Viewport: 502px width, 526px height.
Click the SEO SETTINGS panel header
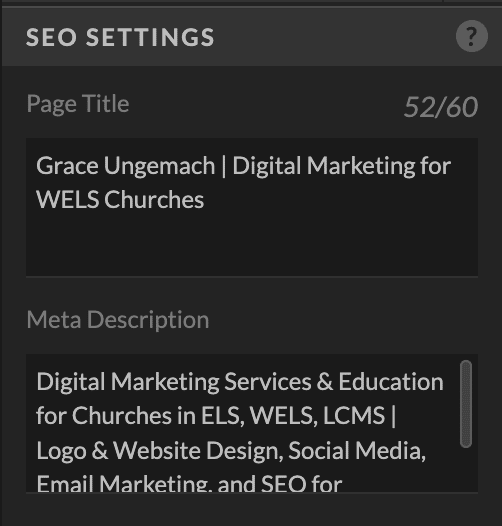(252, 36)
